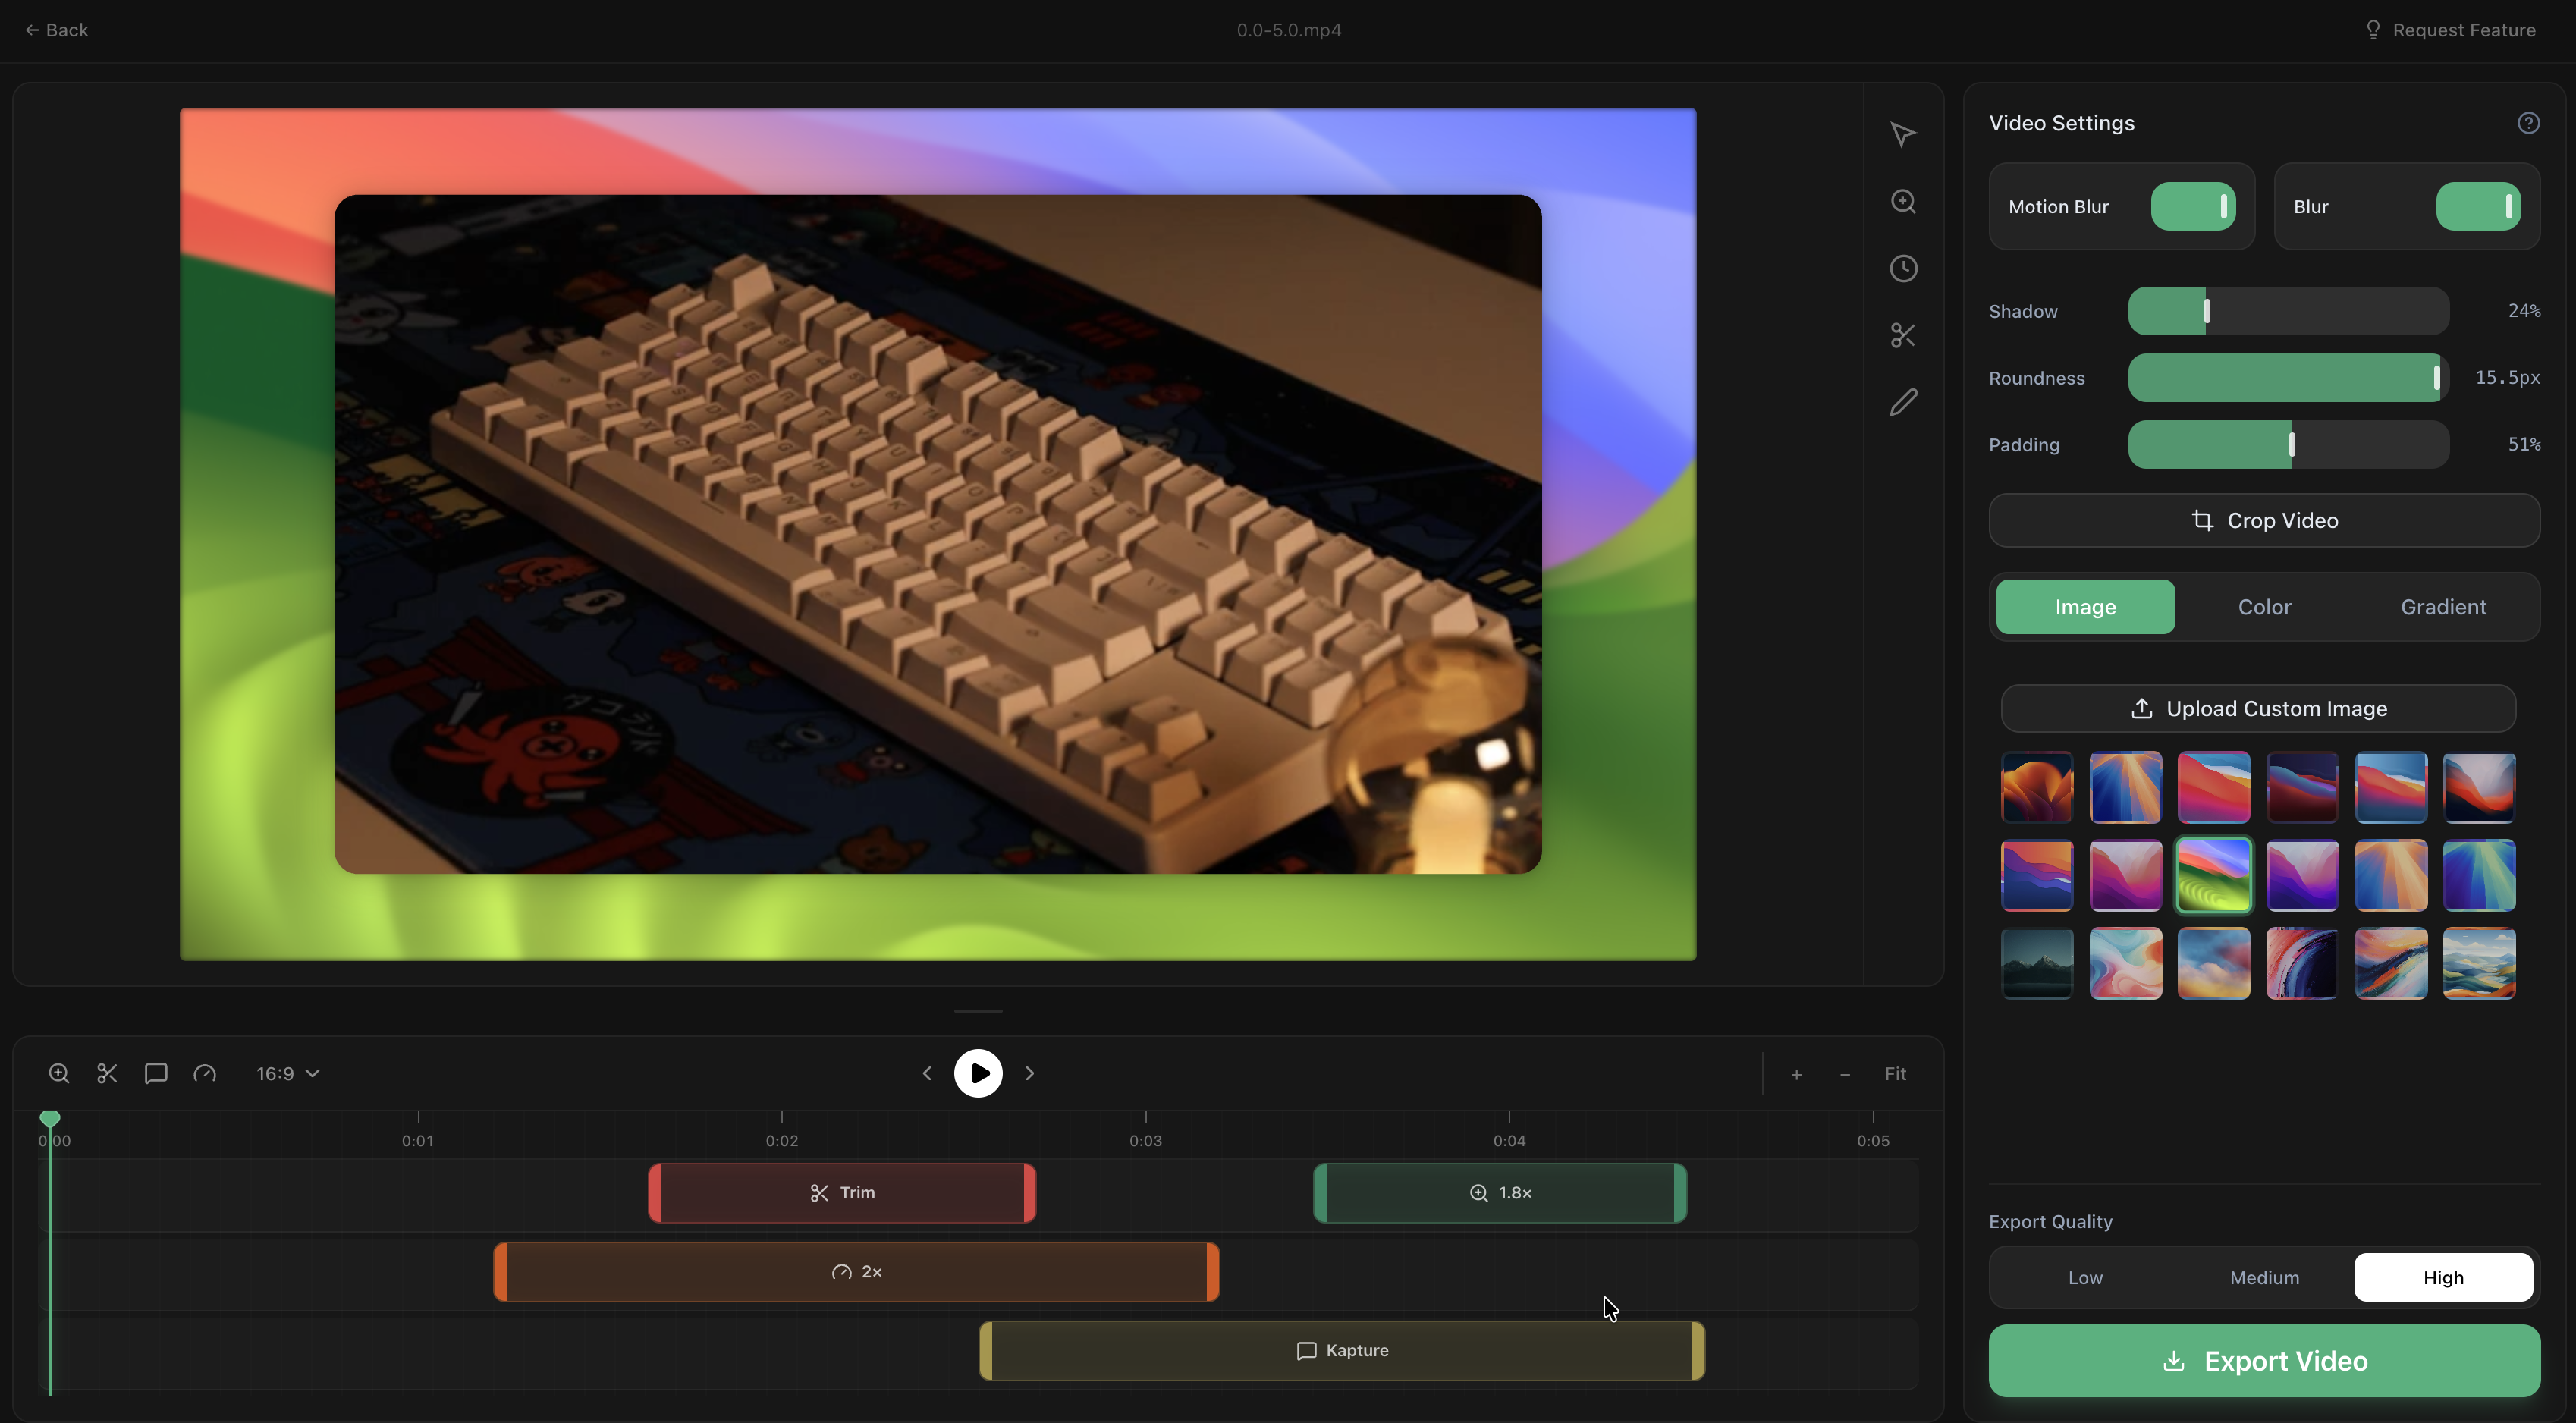This screenshot has width=2576, height=1423.
Task: Select the pencil annotation tool in the sidebar
Action: [1902, 402]
